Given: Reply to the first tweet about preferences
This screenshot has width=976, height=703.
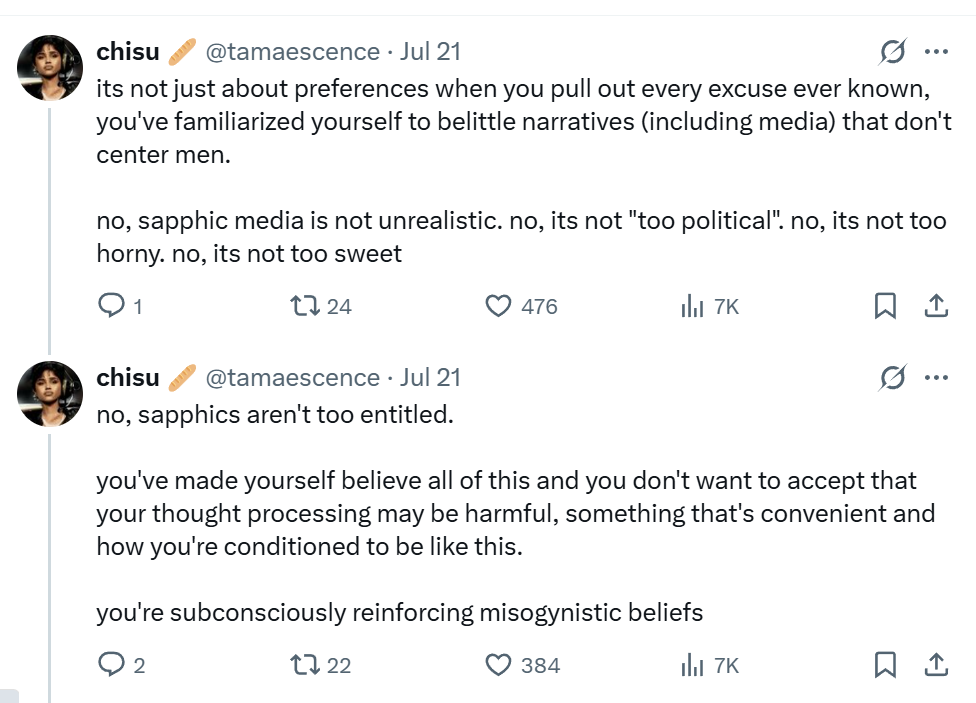Looking at the screenshot, I should coord(110,306).
